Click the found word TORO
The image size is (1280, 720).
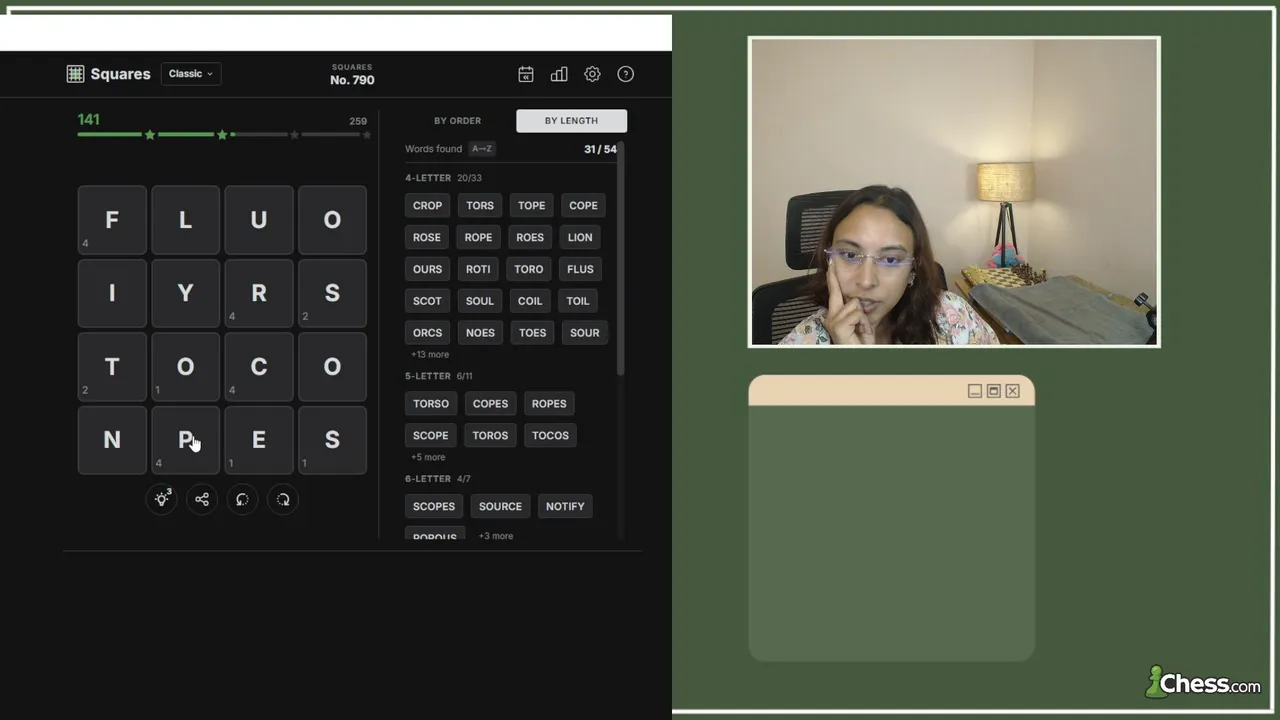pos(529,269)
